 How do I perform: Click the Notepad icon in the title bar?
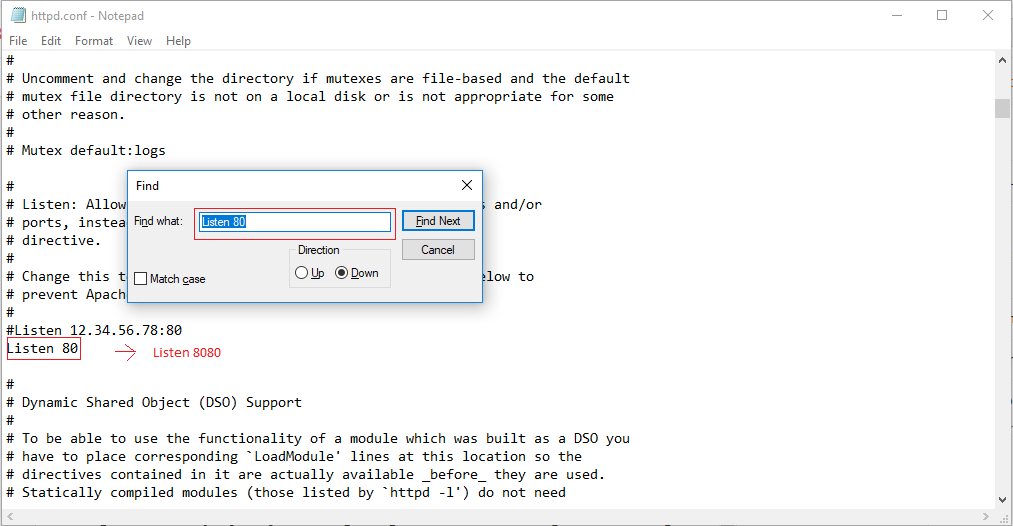point(17,16)
